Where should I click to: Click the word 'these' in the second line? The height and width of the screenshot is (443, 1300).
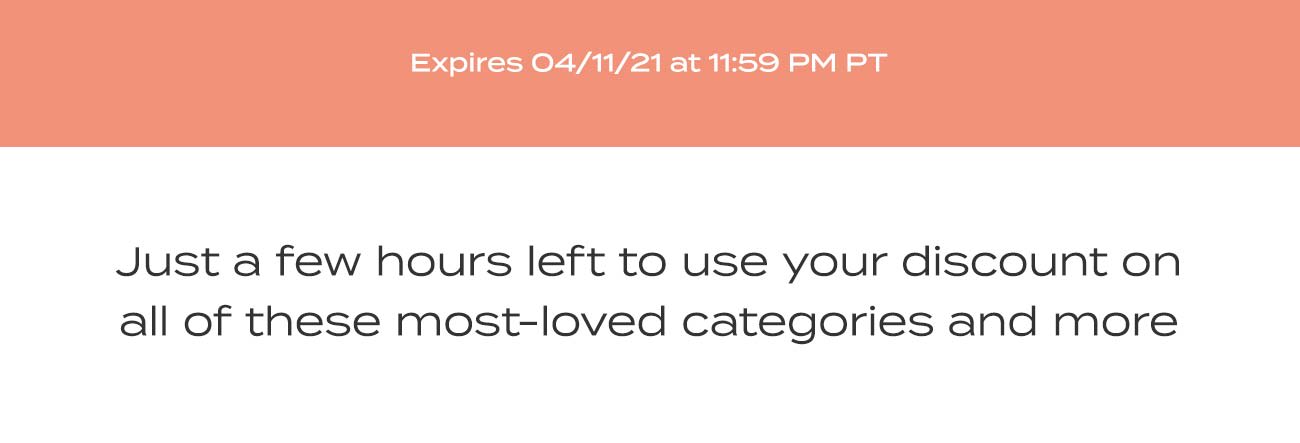[x=314, y=322]
